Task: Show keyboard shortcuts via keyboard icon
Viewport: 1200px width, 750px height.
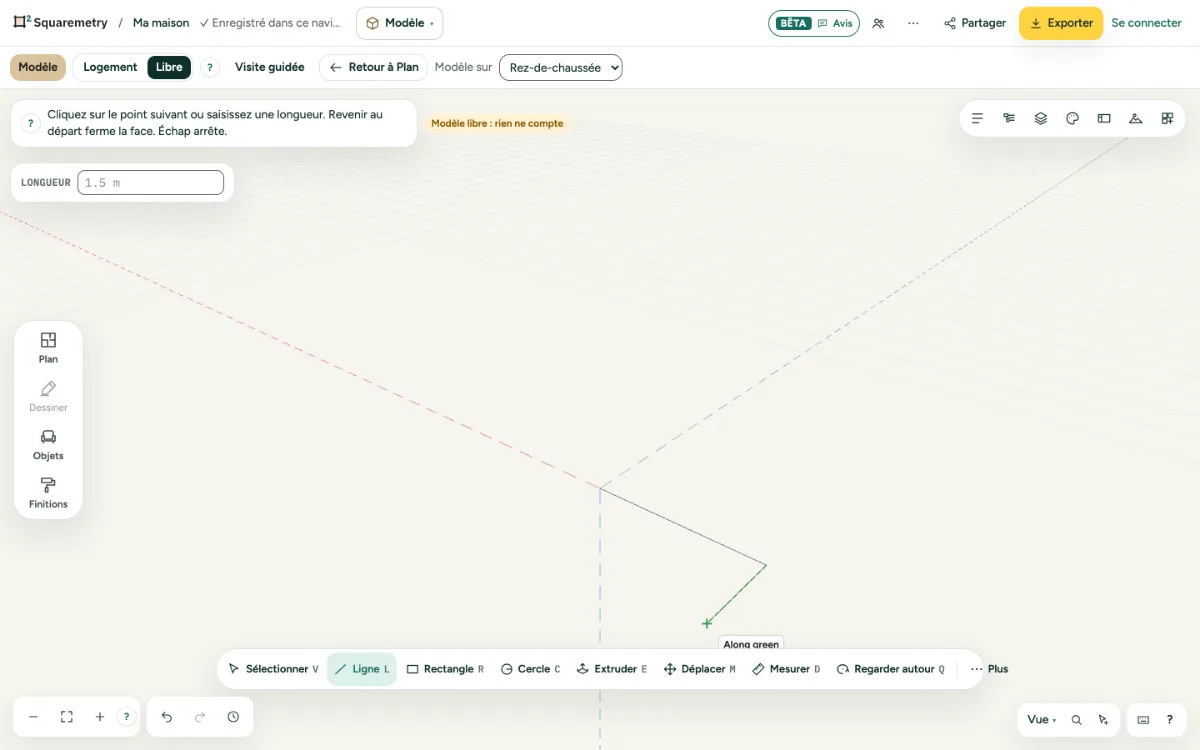Action: point(1143,719)
